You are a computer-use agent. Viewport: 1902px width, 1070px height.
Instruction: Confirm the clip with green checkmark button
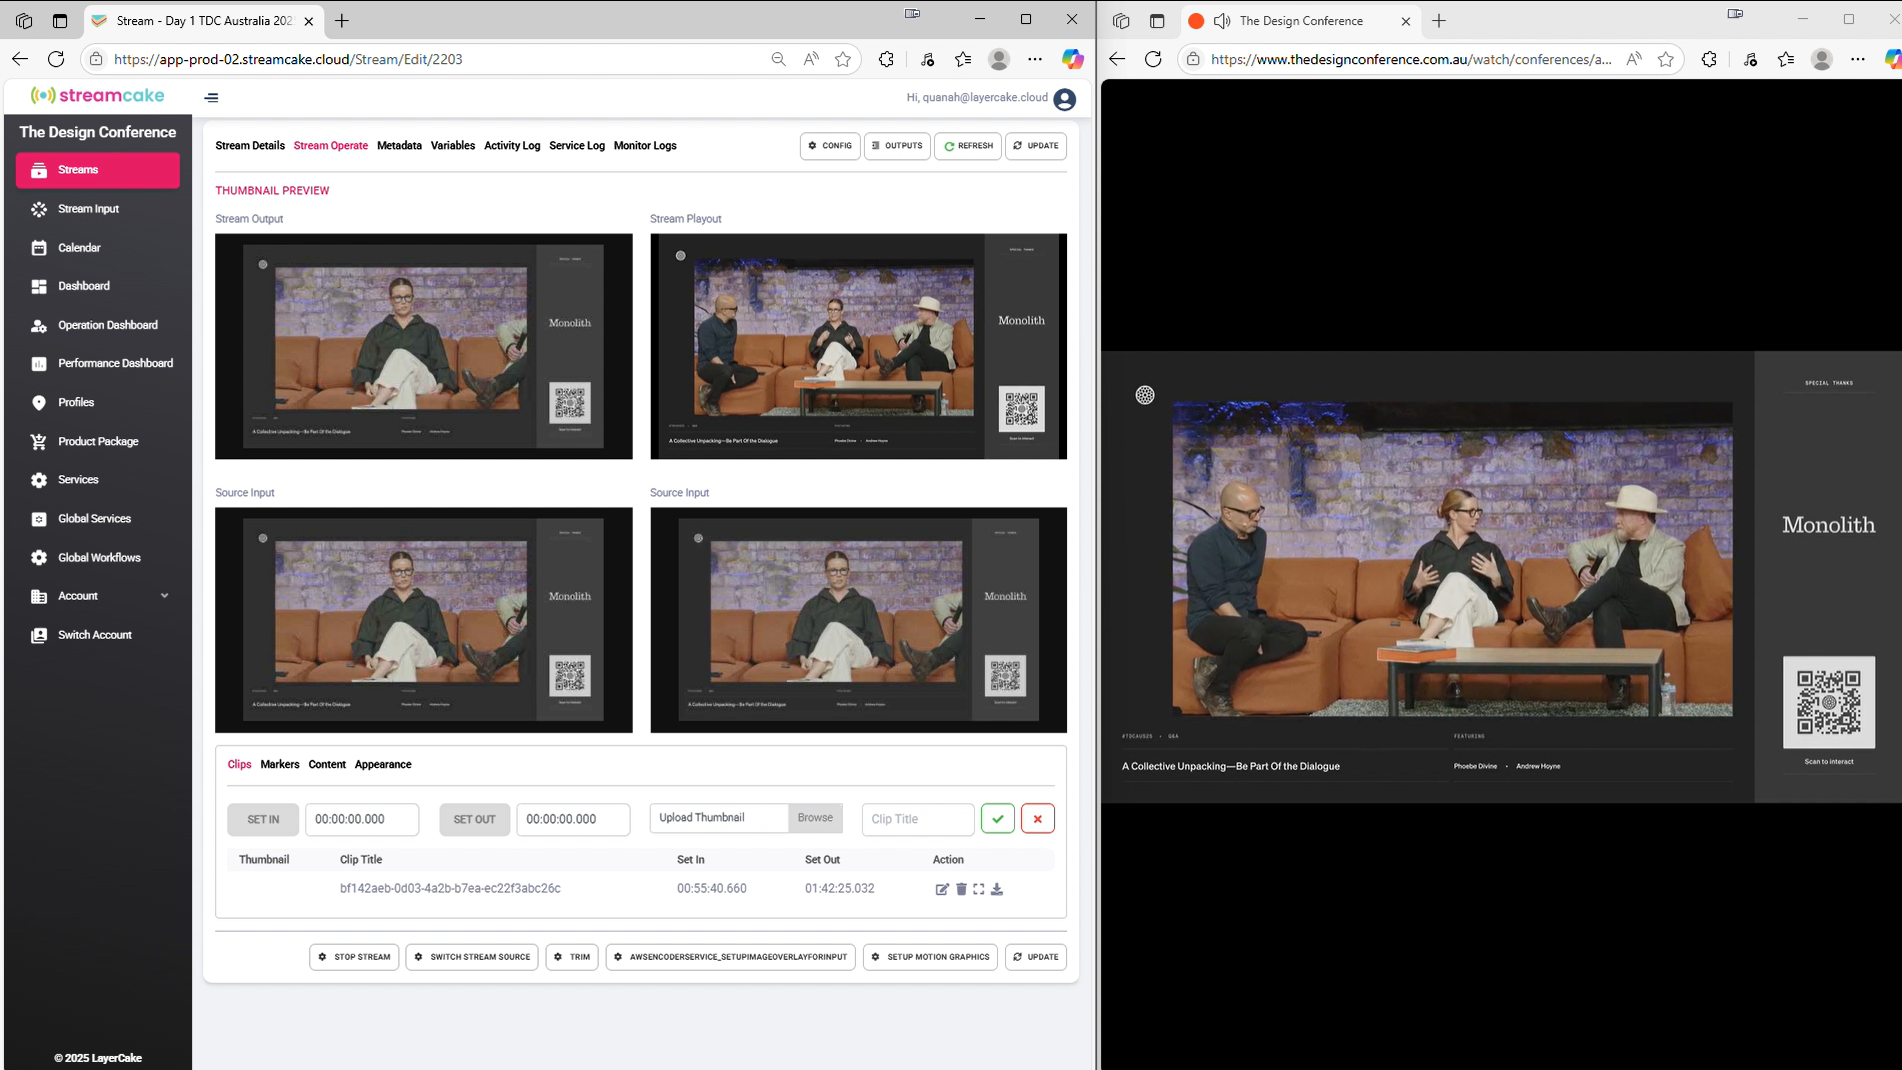coord(997,819)
